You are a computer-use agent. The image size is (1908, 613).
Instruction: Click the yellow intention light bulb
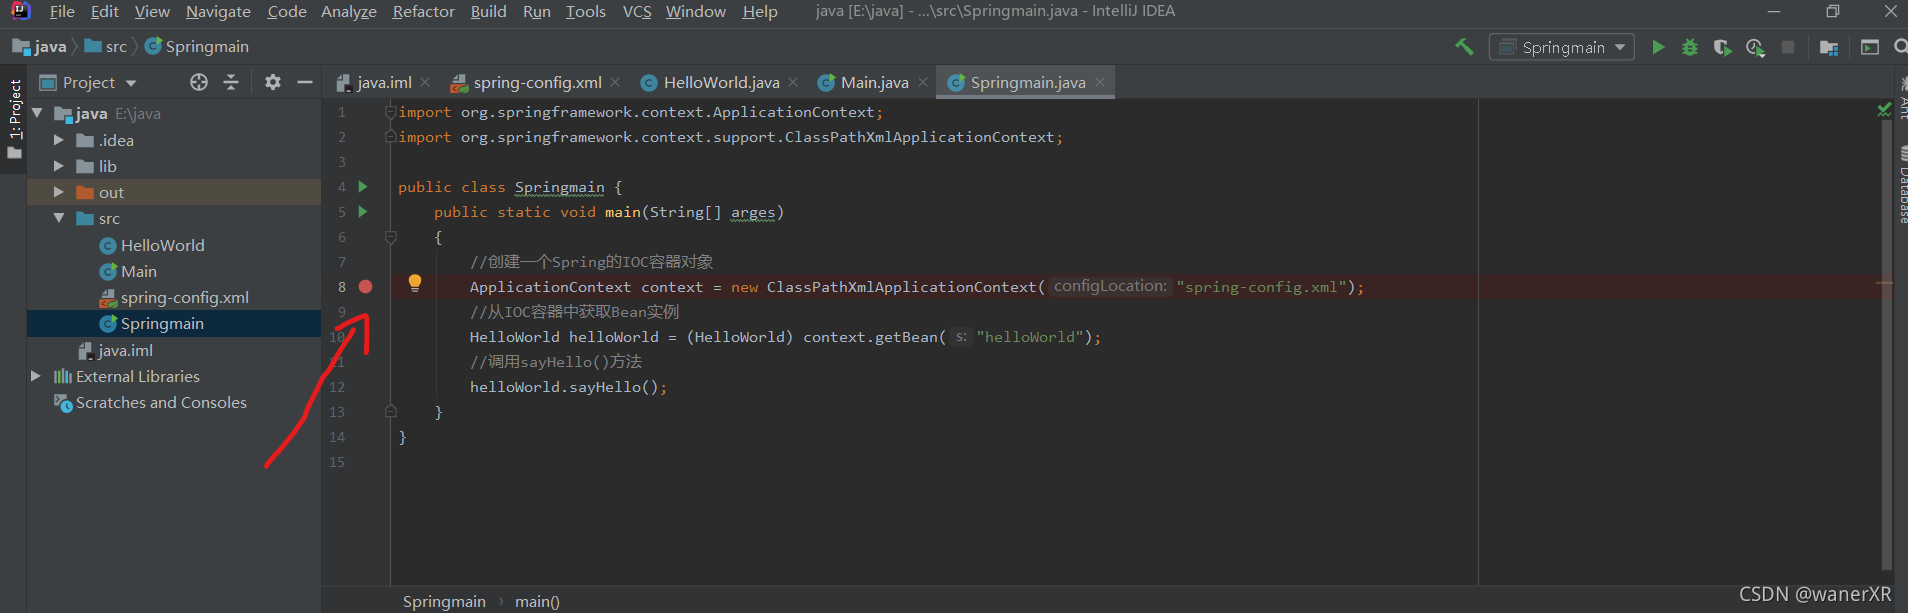415,283
